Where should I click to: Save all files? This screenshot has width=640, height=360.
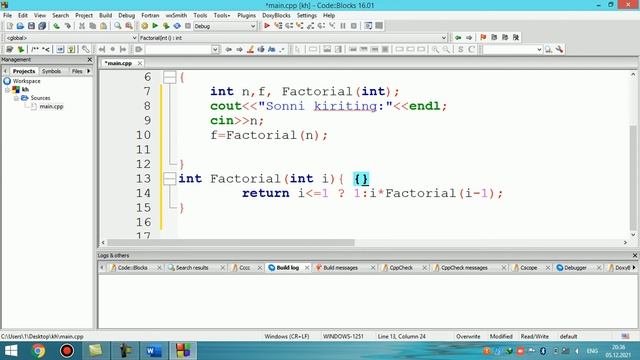pyautogui.click(x=42, y=26)
